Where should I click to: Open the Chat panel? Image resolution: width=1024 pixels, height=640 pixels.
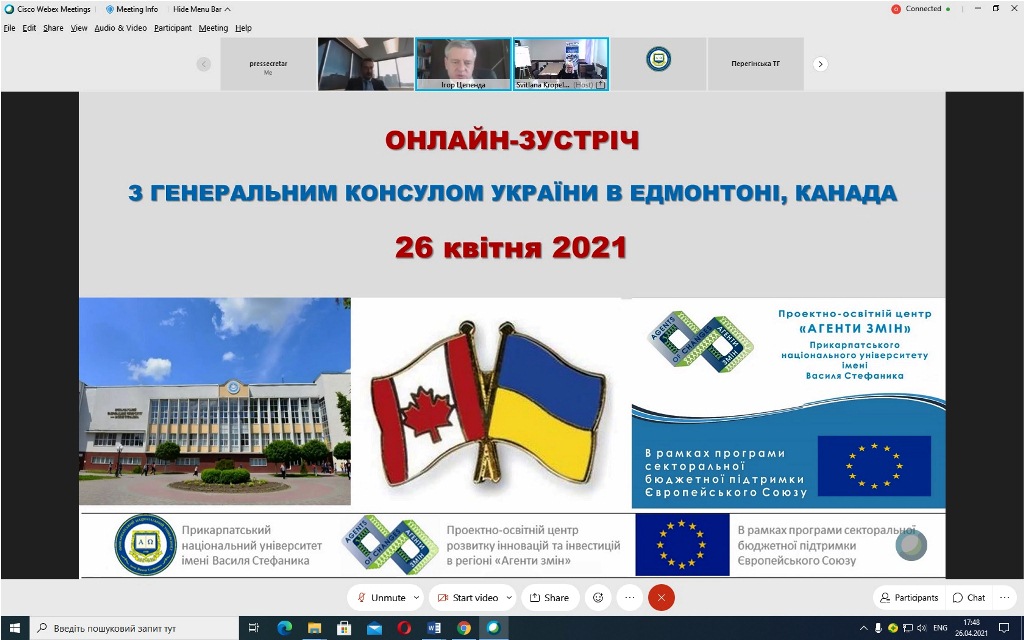click(x=969, y=597)
